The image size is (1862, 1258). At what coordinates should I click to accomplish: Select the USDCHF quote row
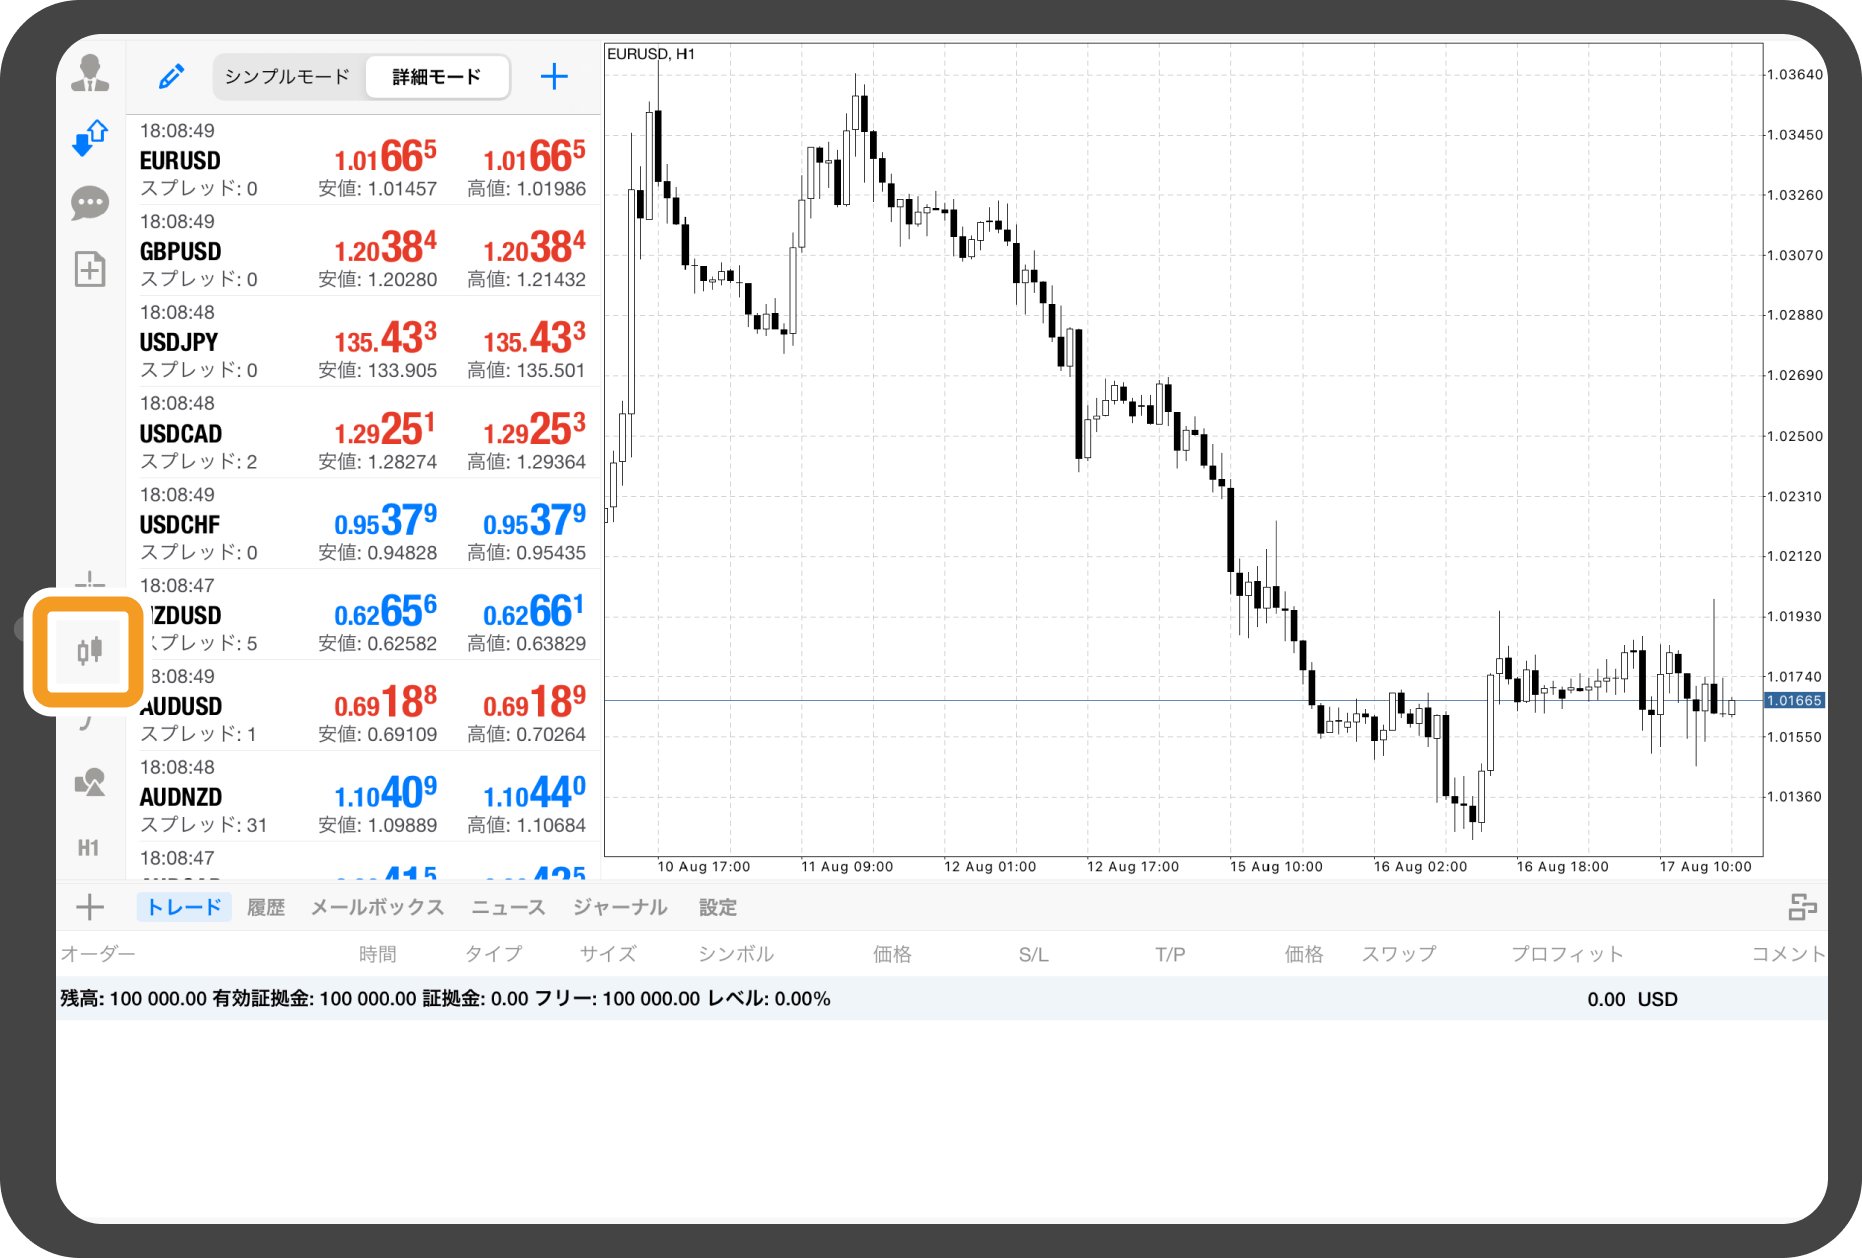click(364, 524)
